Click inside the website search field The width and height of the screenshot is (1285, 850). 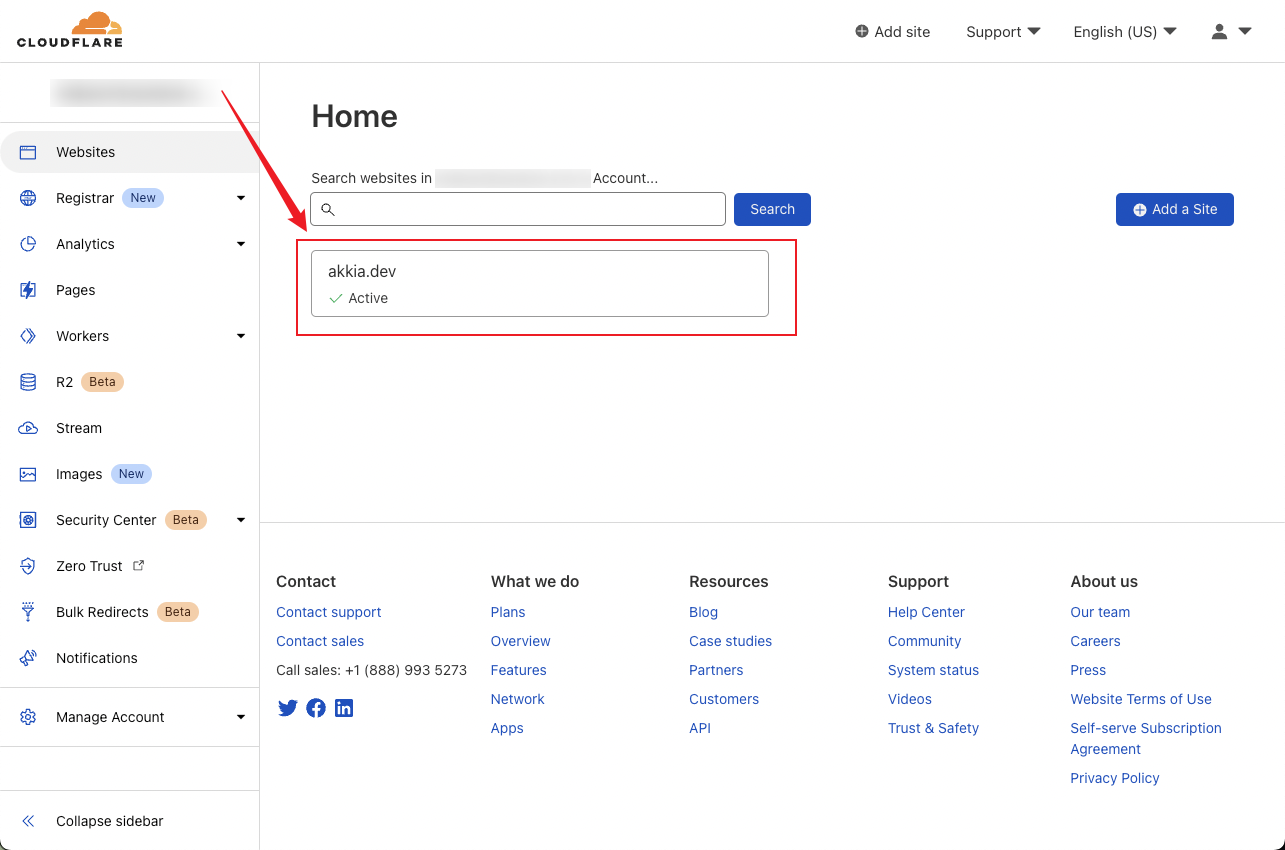[x=517, y=209]
